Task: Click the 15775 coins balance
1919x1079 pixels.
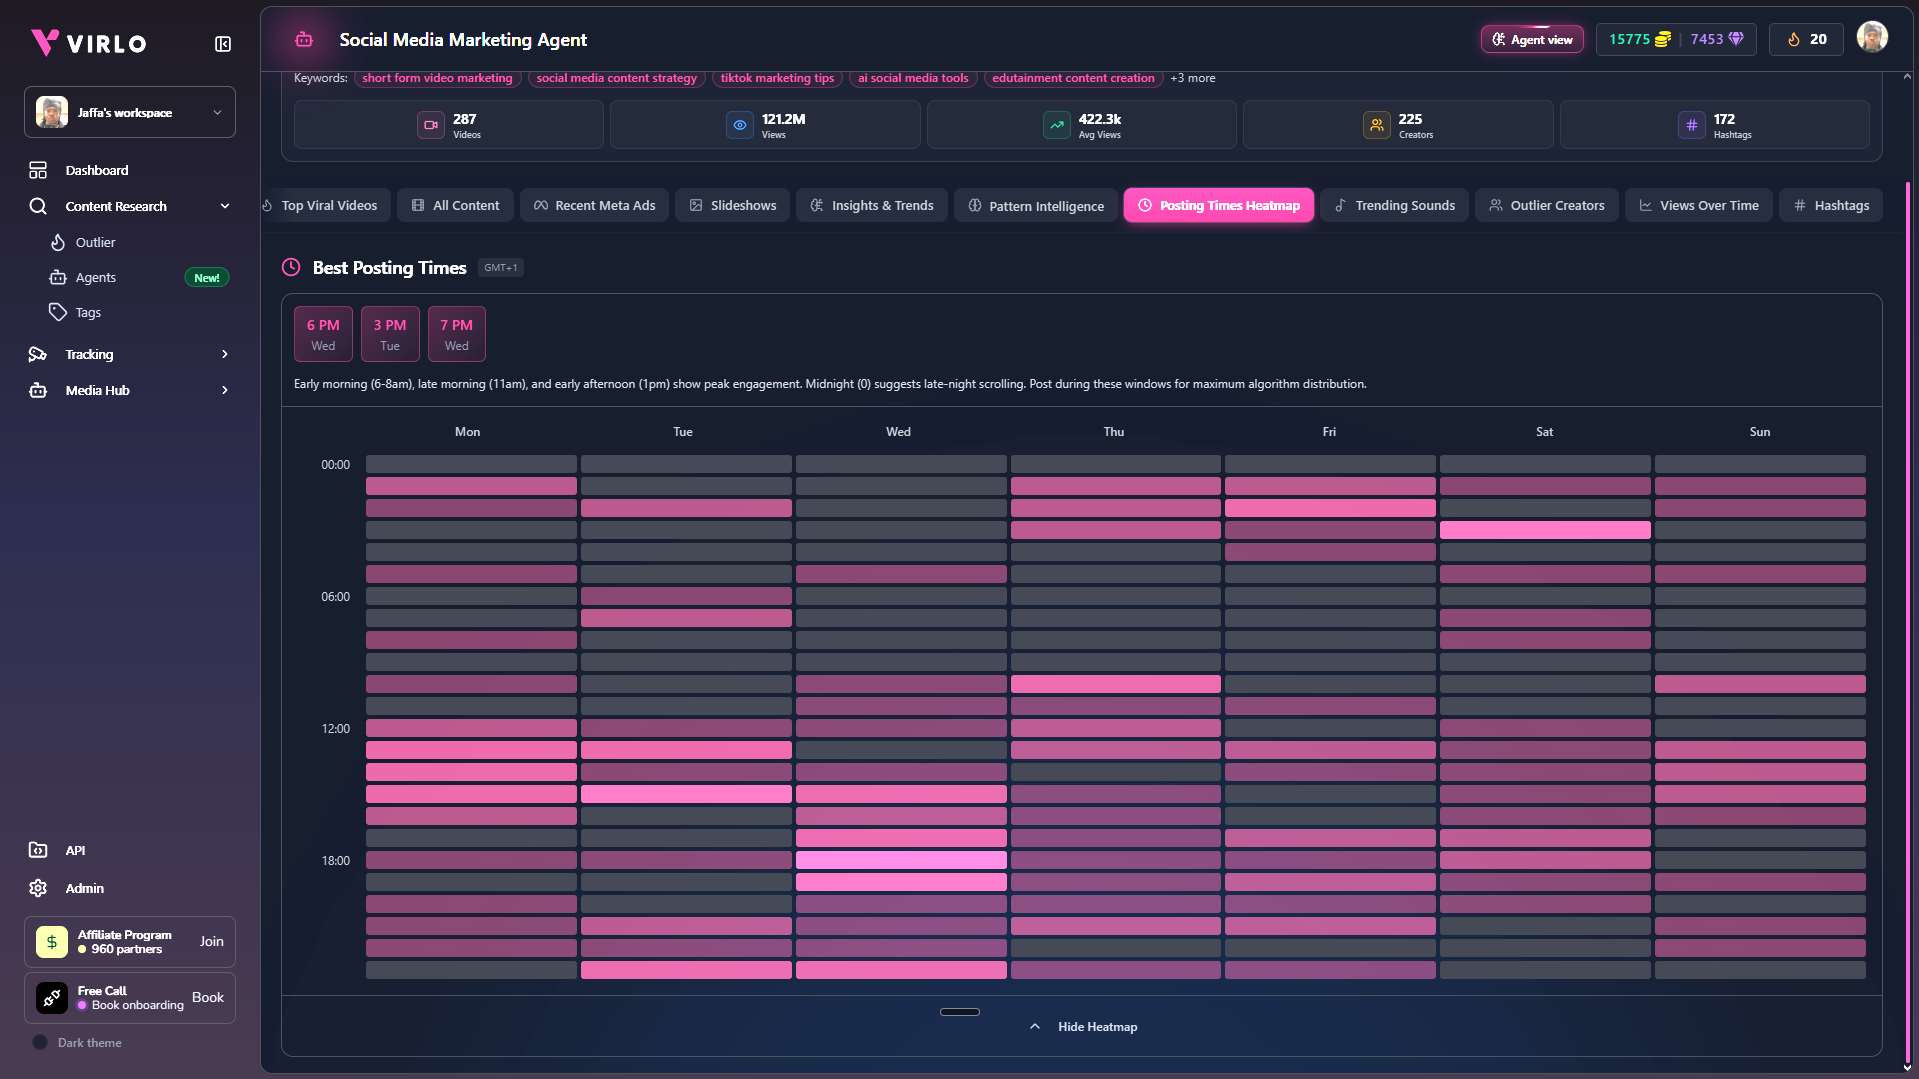Action: [x=1640, y=39]
